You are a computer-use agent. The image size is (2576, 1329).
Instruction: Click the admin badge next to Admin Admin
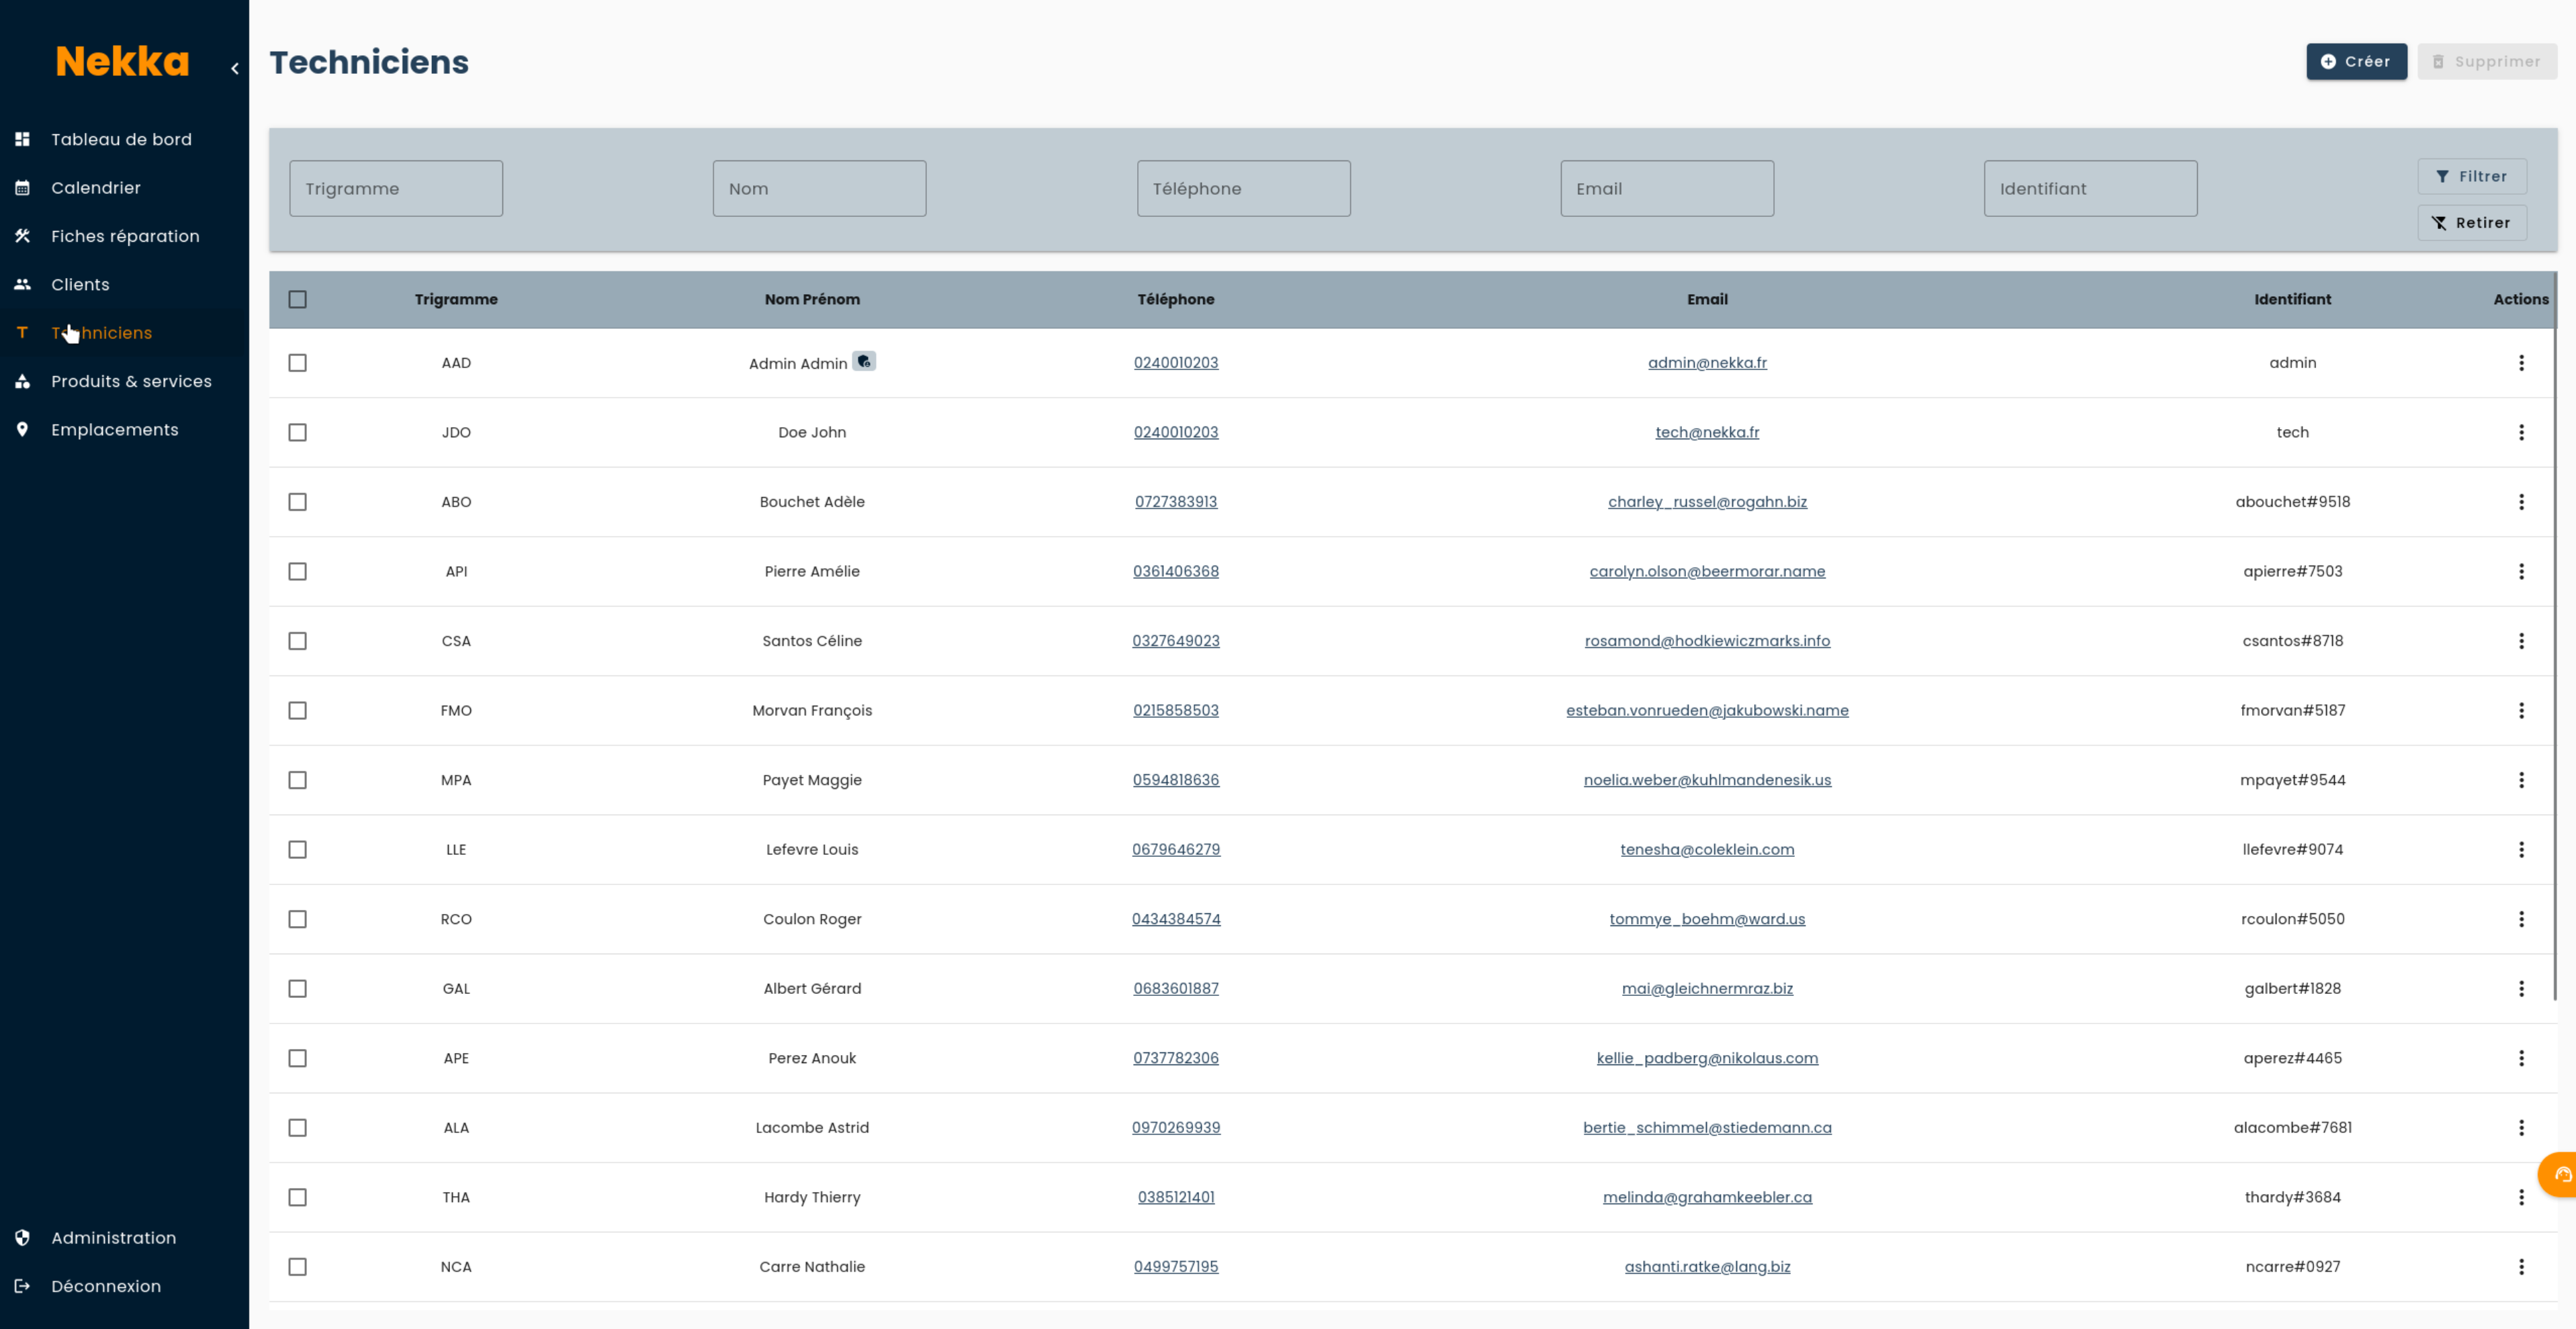click(864, 361)
